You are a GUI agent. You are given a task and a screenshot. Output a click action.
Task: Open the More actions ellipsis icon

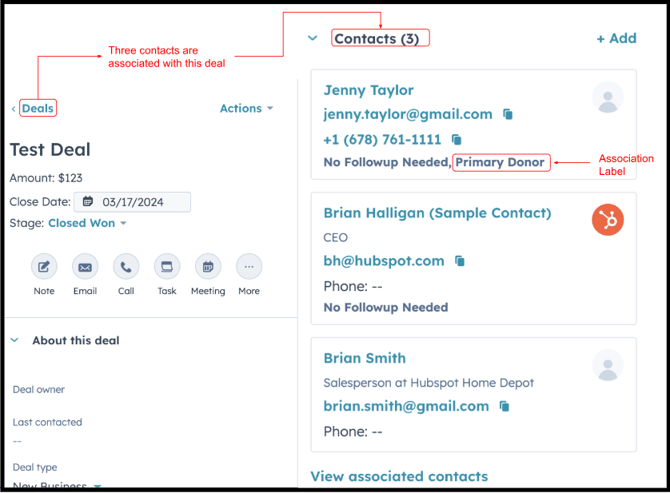pos(249,267)
